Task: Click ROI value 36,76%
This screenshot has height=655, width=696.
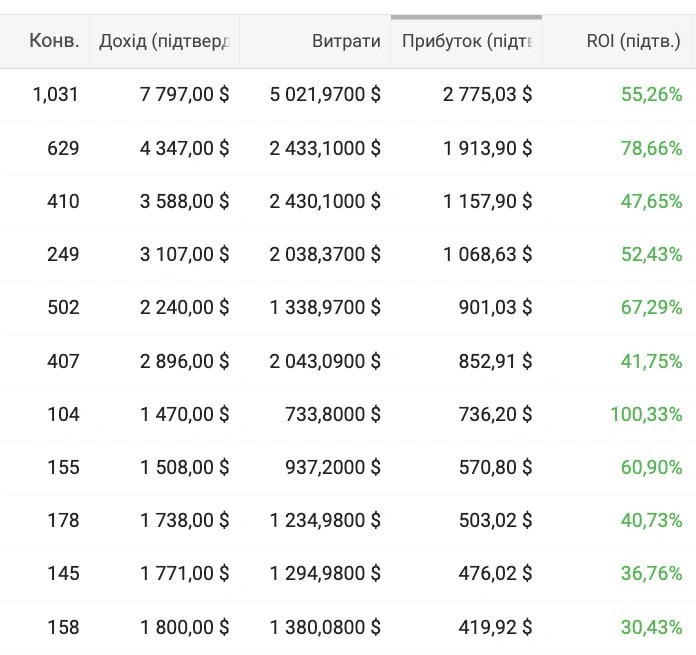Action: pos(652,573)
